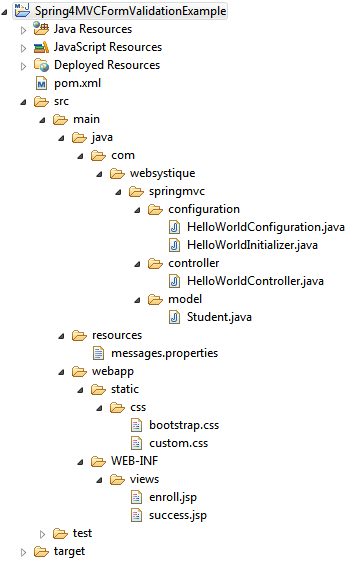Viewport: 364px width, 561px height.
Task: Collapse the java folder arrow
Action: click(62, 138)
